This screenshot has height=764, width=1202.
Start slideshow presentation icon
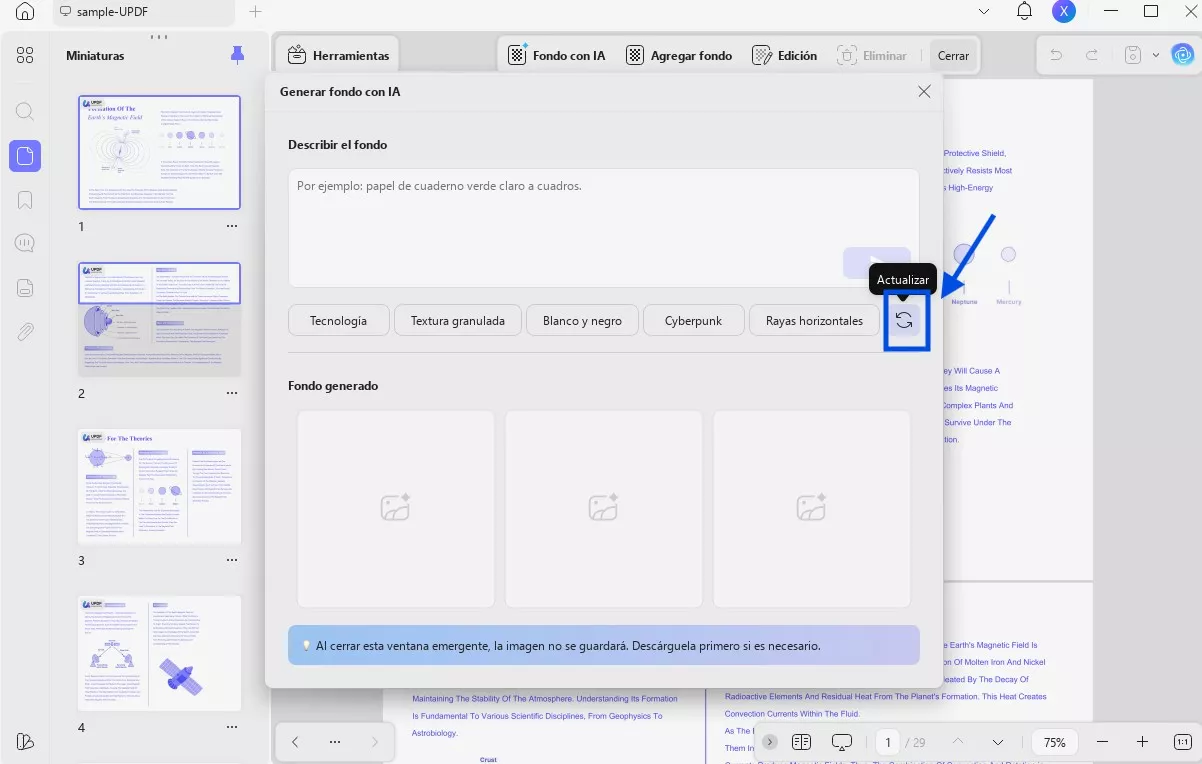coord(841,742)
